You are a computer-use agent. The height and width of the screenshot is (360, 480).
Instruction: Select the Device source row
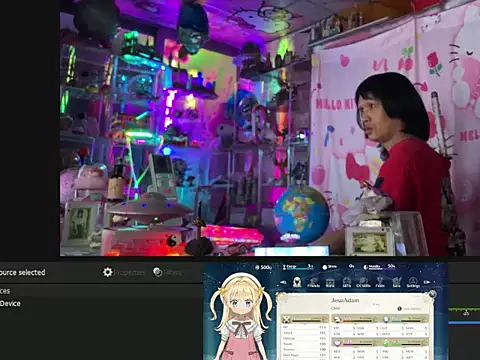100,303
